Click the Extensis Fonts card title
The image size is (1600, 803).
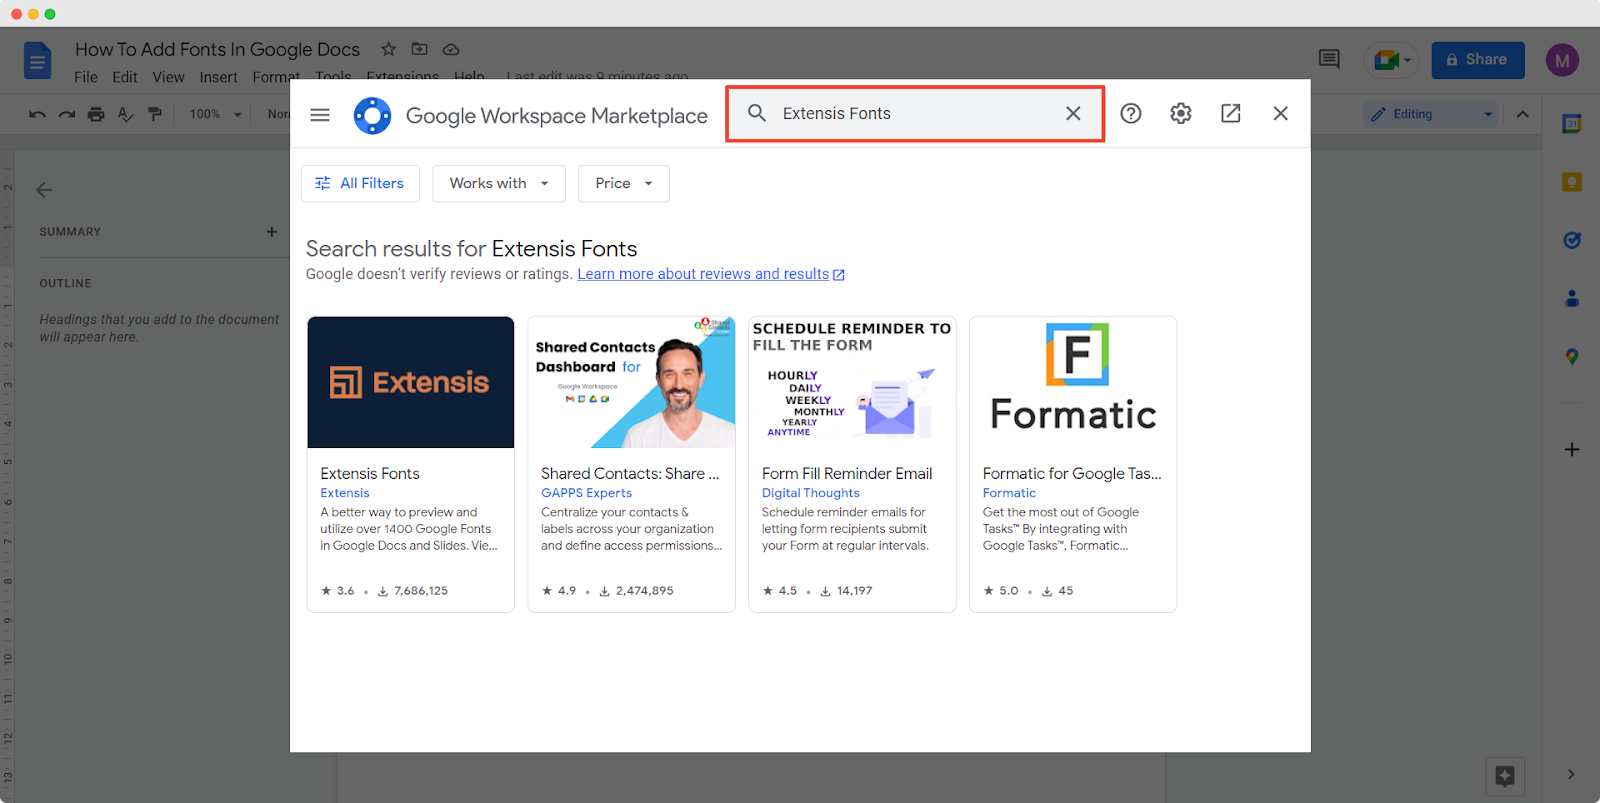coord(370,473)
